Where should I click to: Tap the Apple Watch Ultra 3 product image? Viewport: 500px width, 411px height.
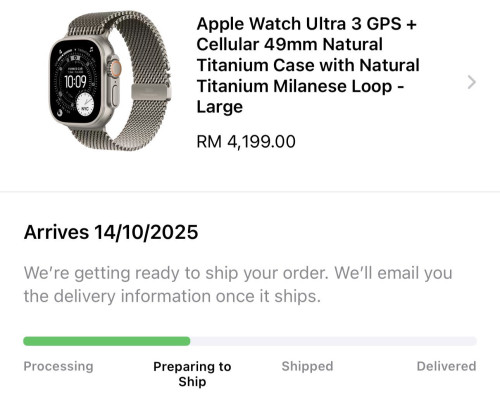(x=110, y=81)
